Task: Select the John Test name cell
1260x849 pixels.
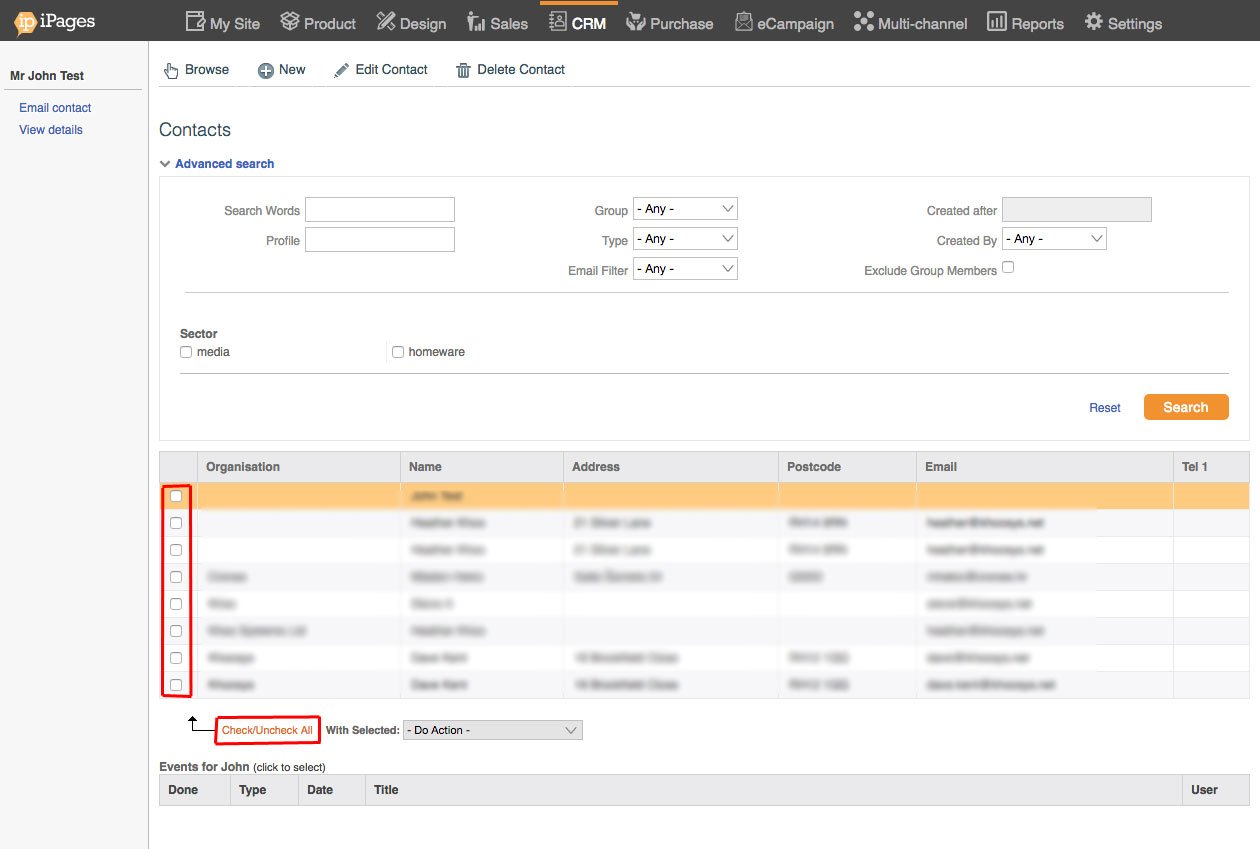Action: 482,496
